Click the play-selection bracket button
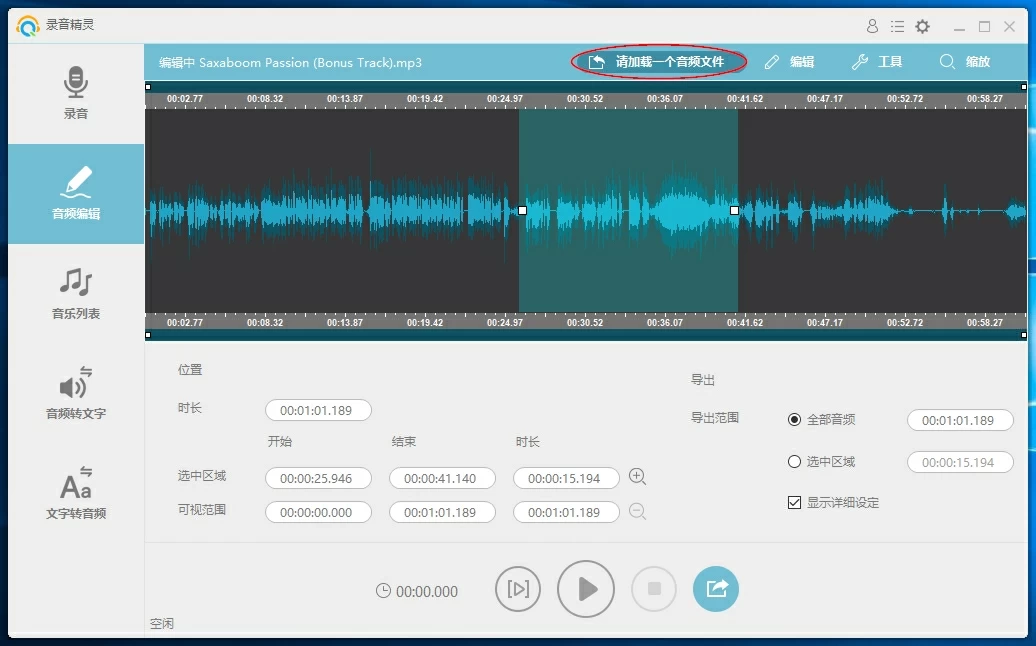Screen dimensions: 1036x646 tap(518, 590)
